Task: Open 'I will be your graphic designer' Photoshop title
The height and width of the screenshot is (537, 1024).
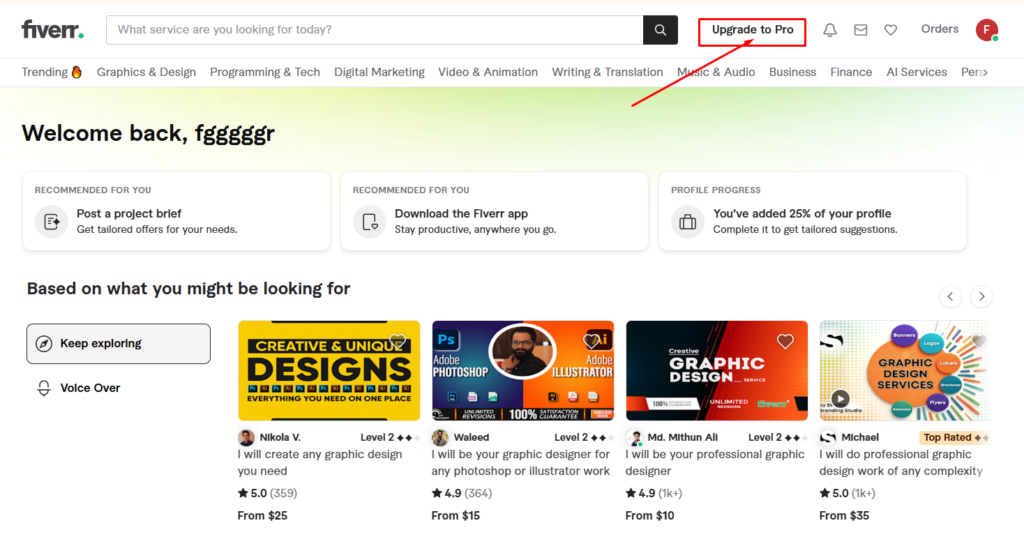Action: pos(520,463)
